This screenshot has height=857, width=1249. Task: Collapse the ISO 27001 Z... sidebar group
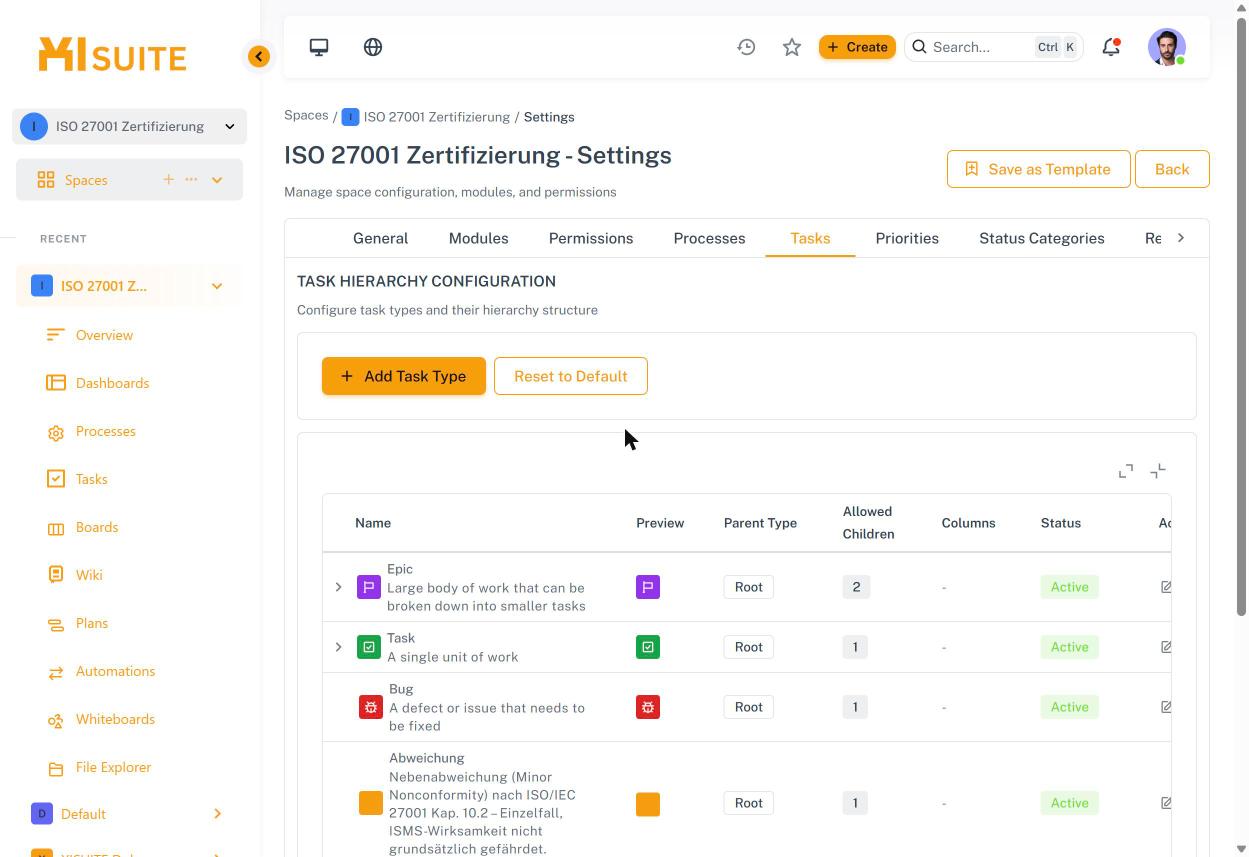point(217,286)
